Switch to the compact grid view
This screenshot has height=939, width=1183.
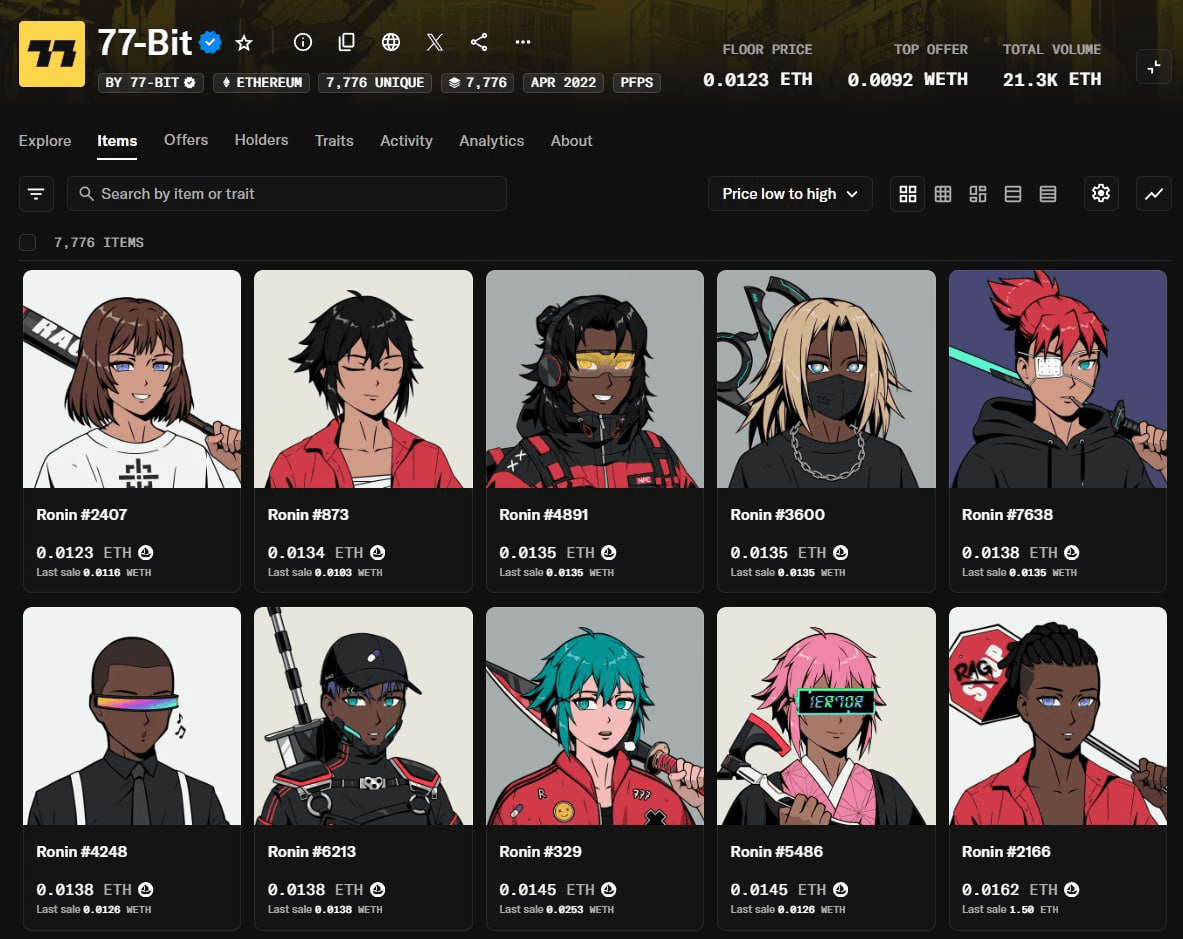[943, 194]
